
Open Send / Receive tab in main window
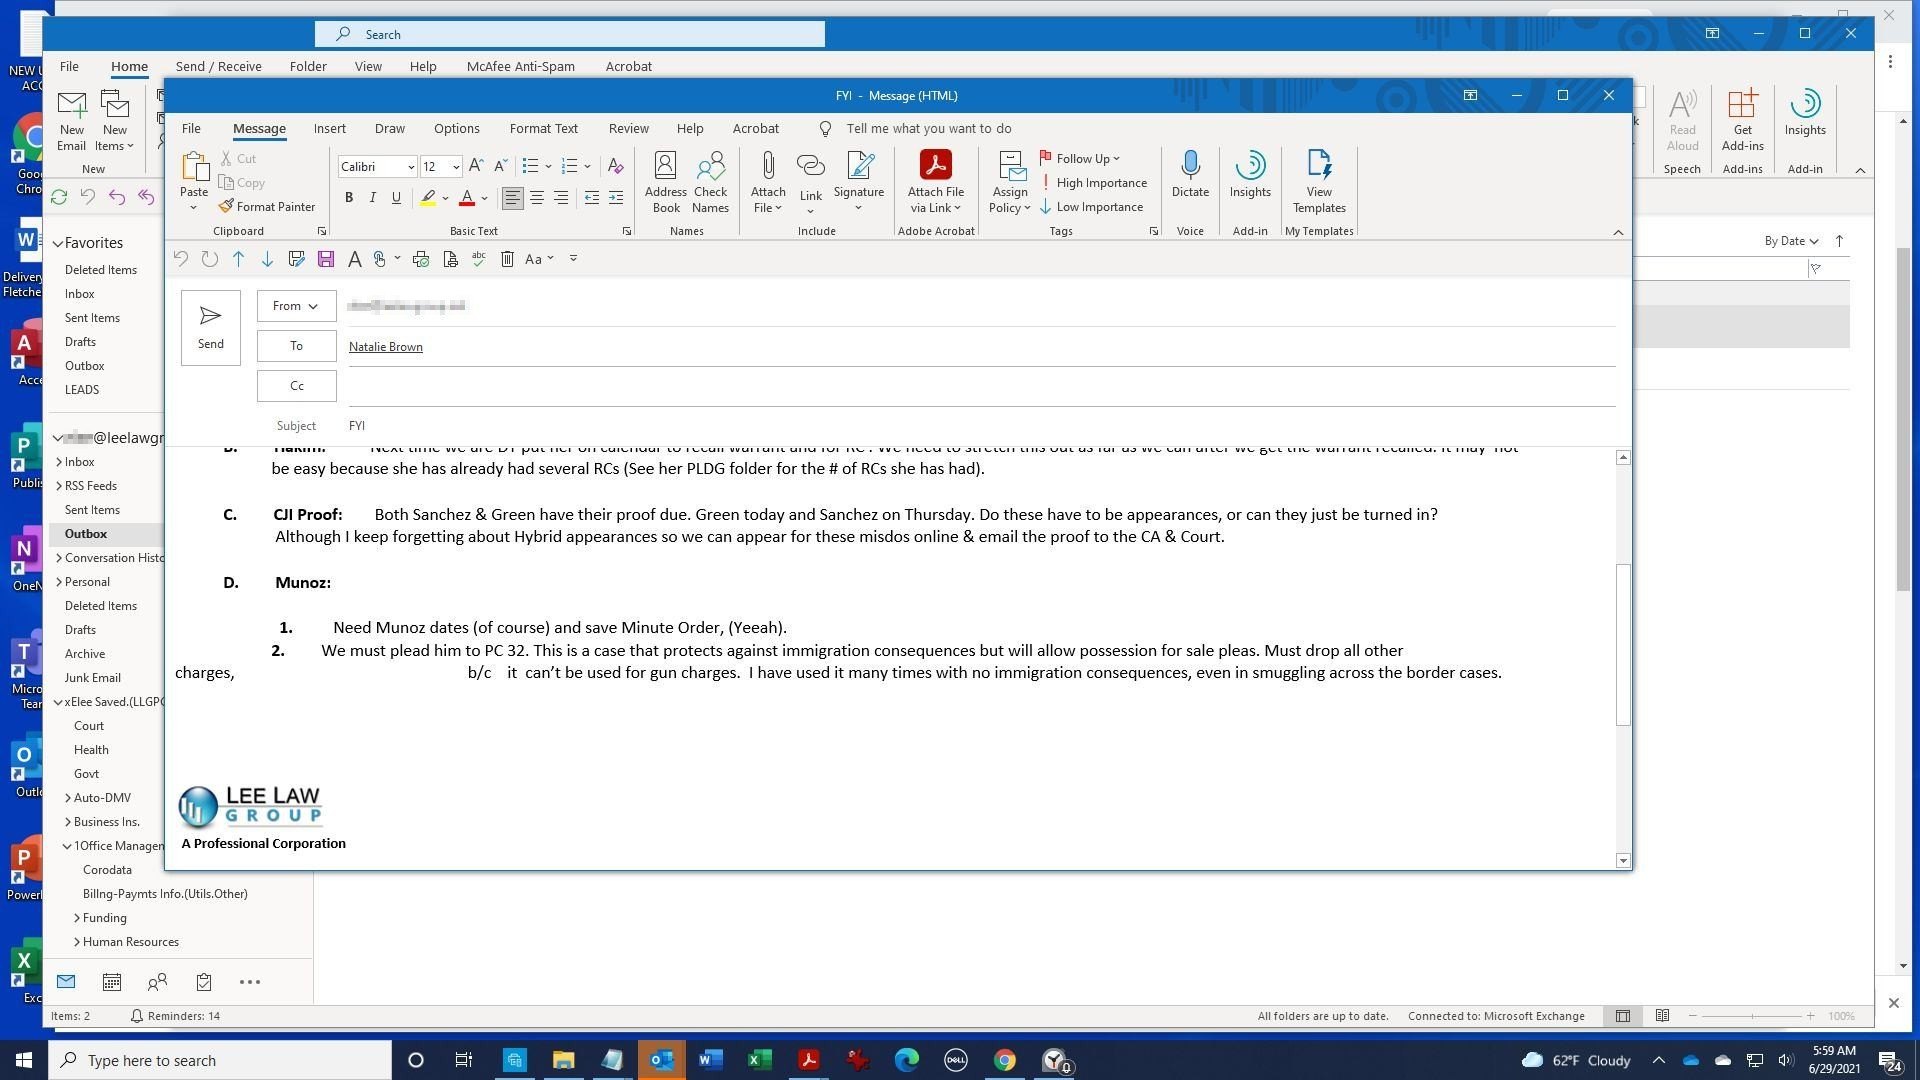(x=218, y=66)
